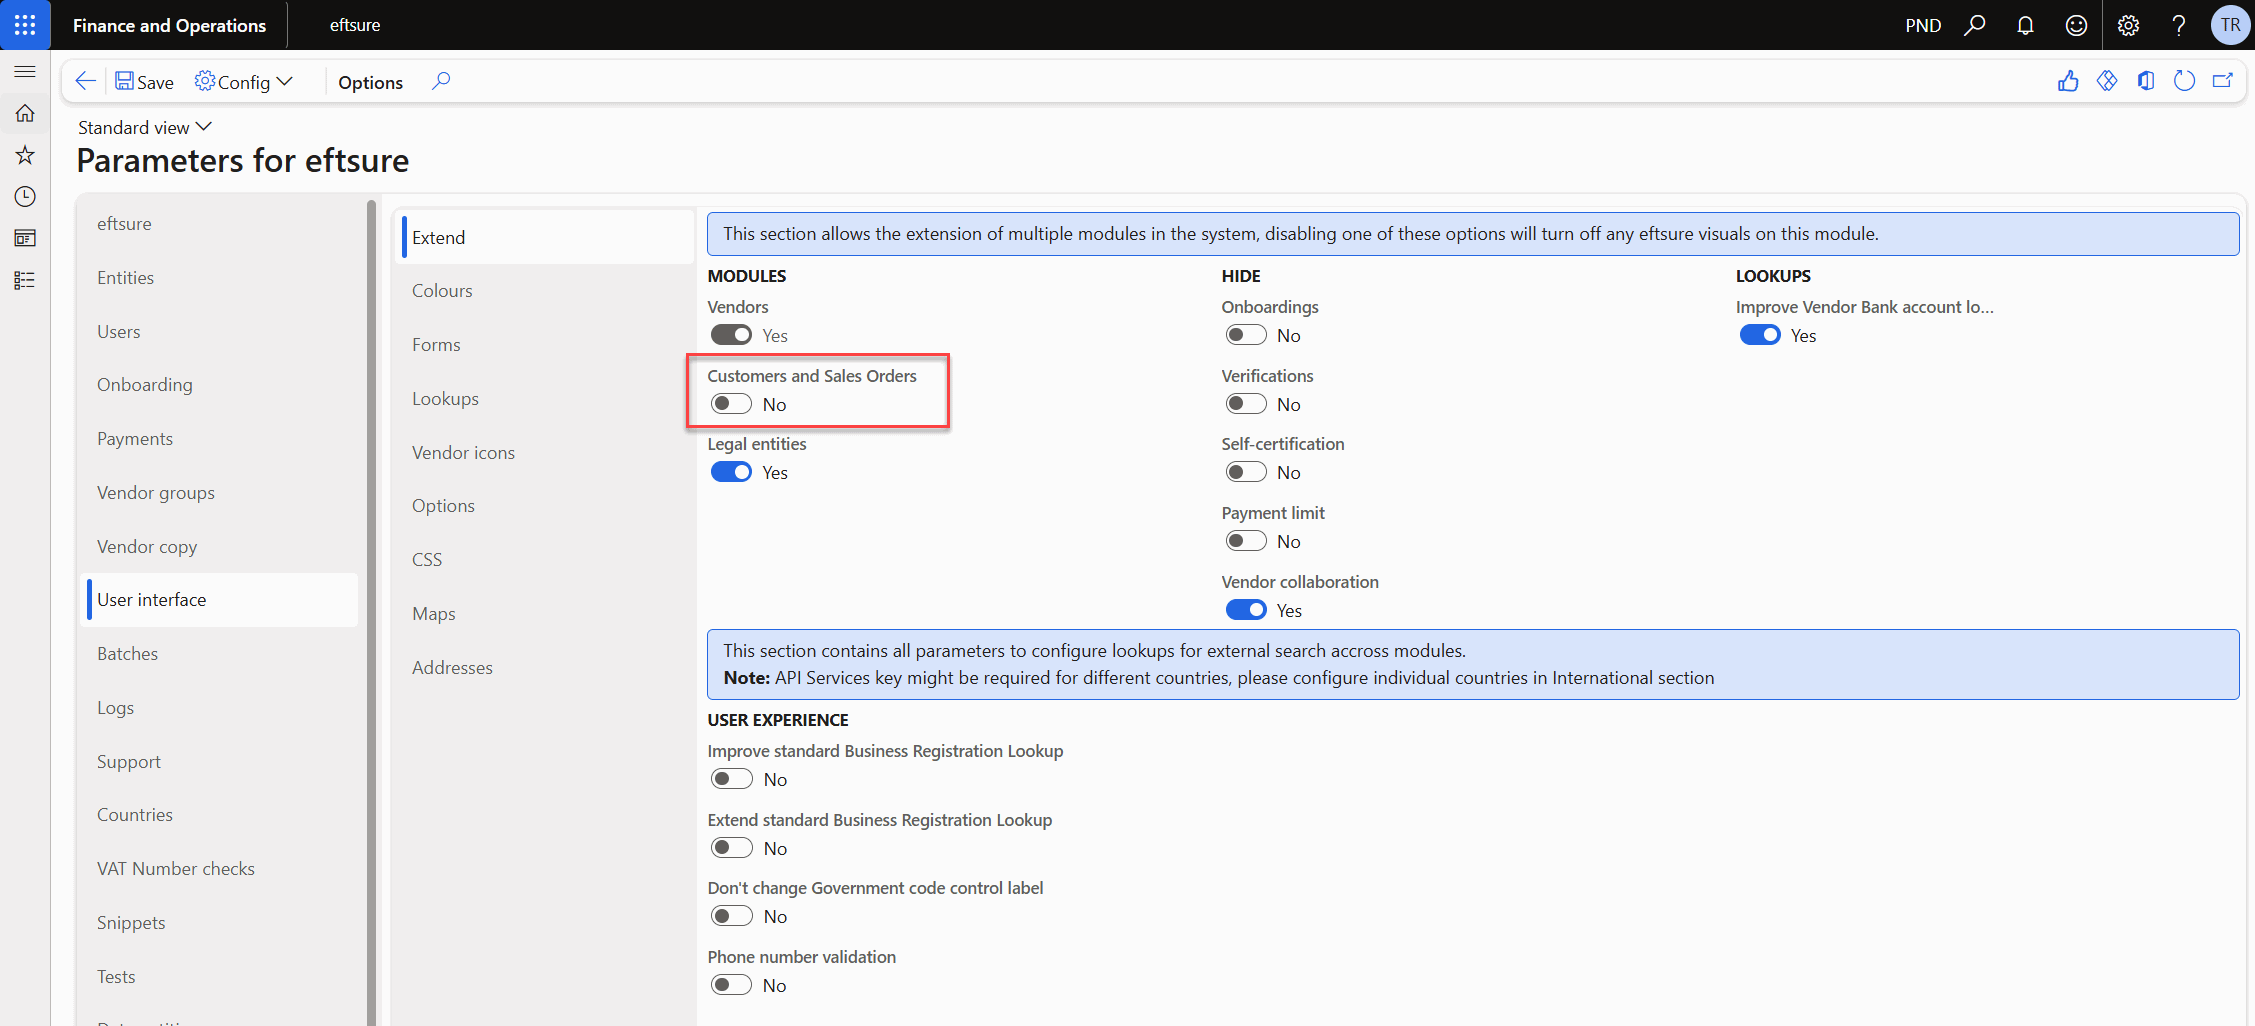Select the Colours tab
The height and width of the screenshot is (1026, 2255).
tap(545, 291)
